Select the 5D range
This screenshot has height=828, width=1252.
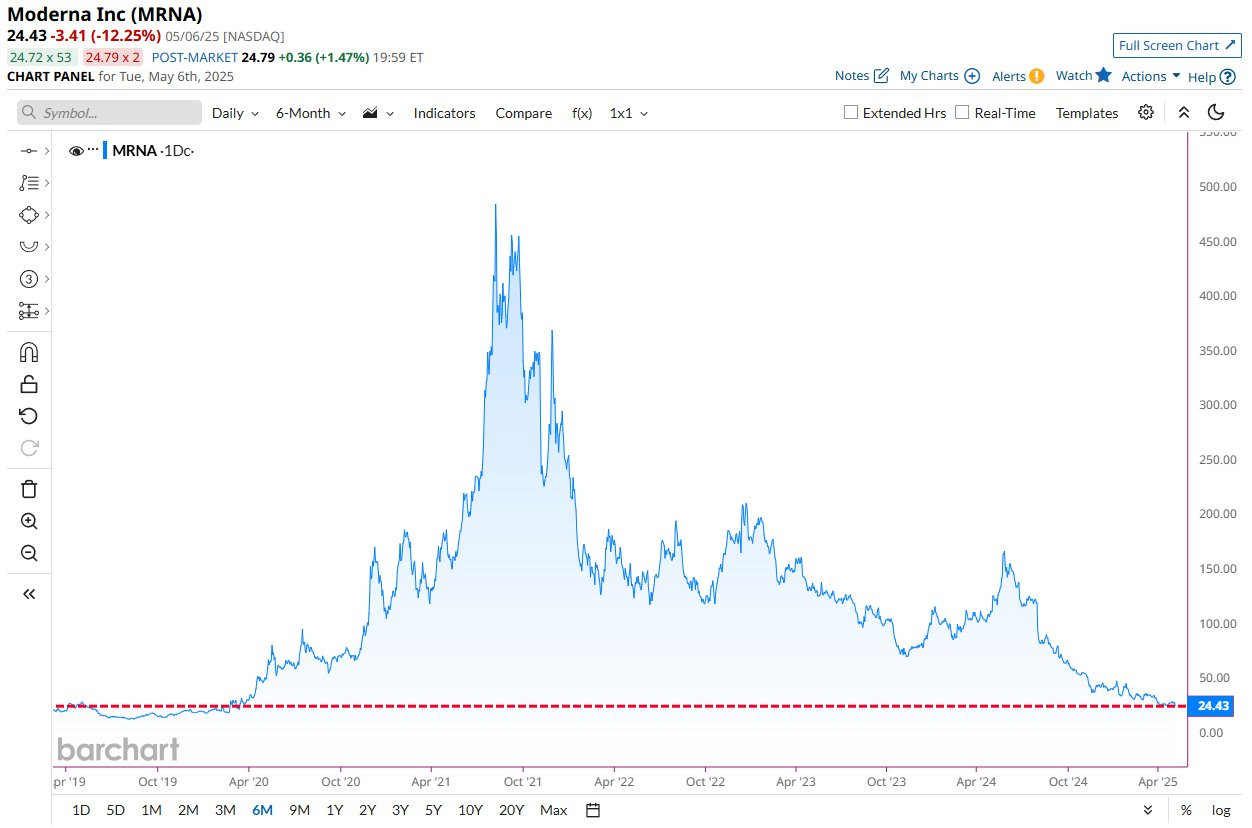tap(116, 810)
